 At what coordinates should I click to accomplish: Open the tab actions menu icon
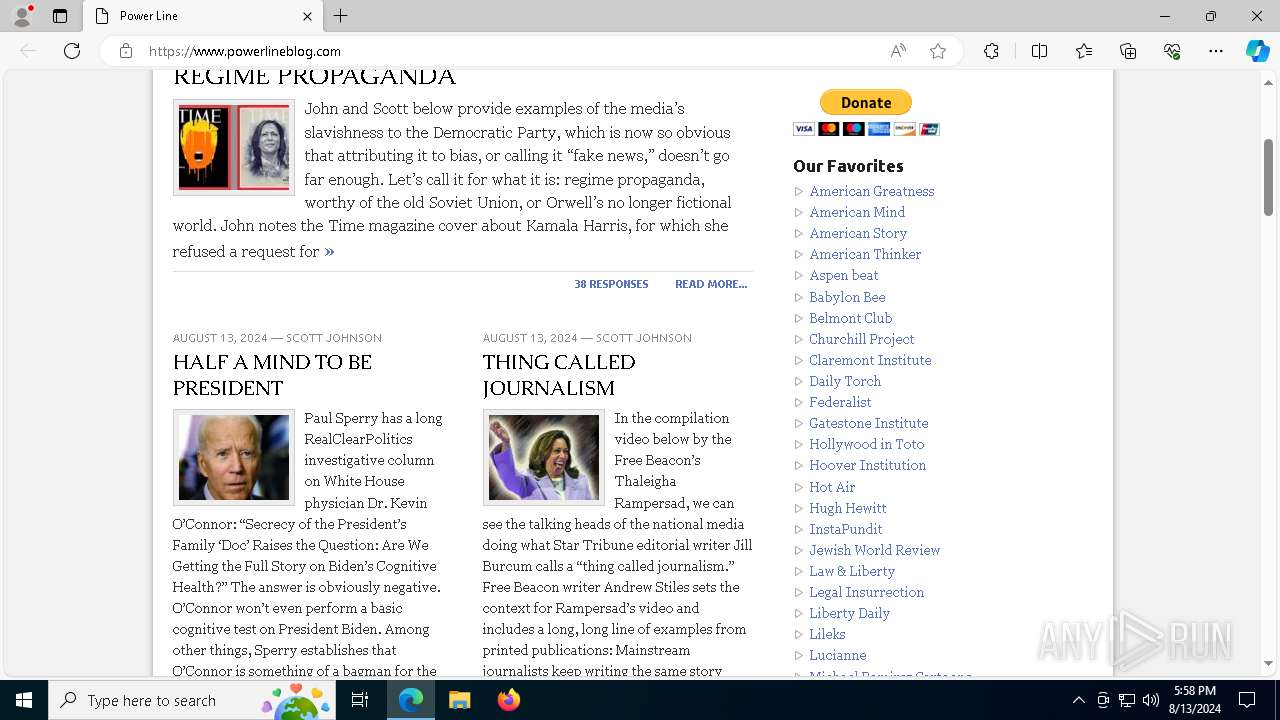pos(60,16)
